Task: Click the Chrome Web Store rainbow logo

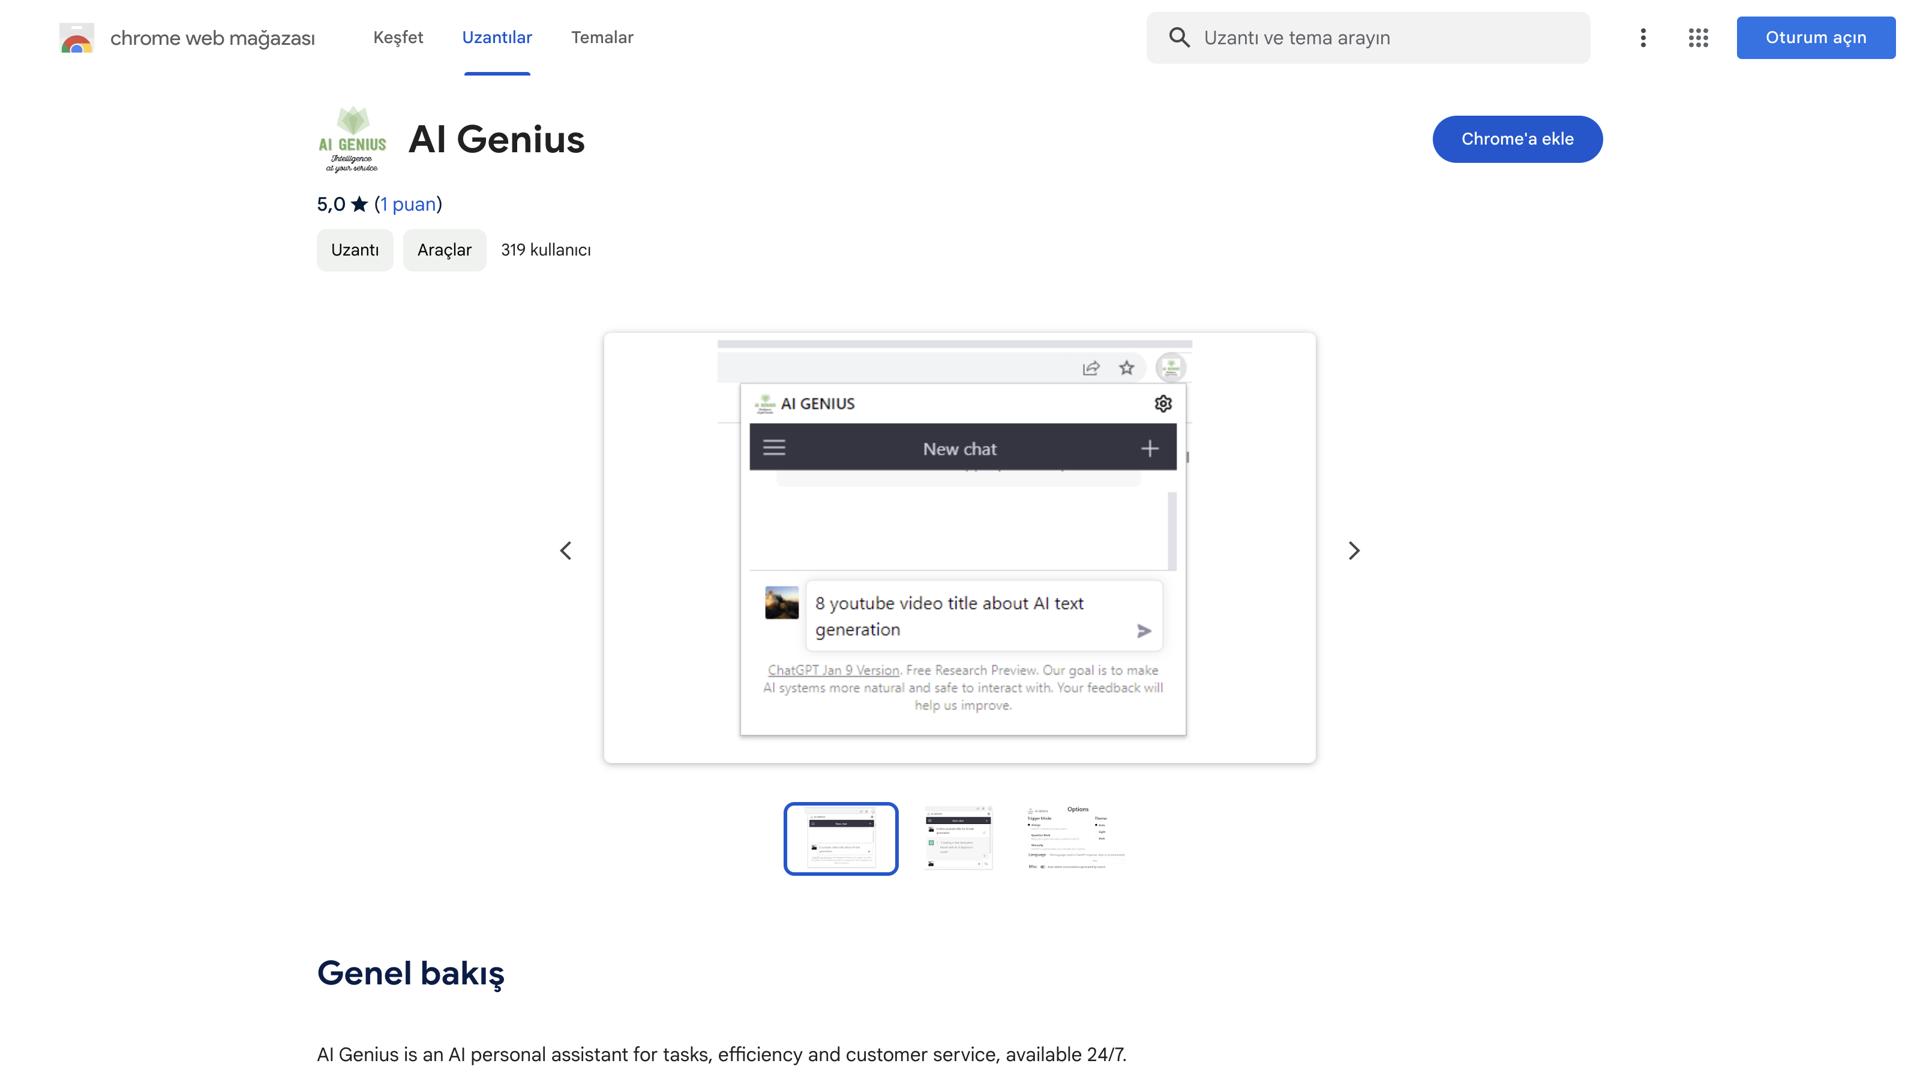Action: click(76, 38)
